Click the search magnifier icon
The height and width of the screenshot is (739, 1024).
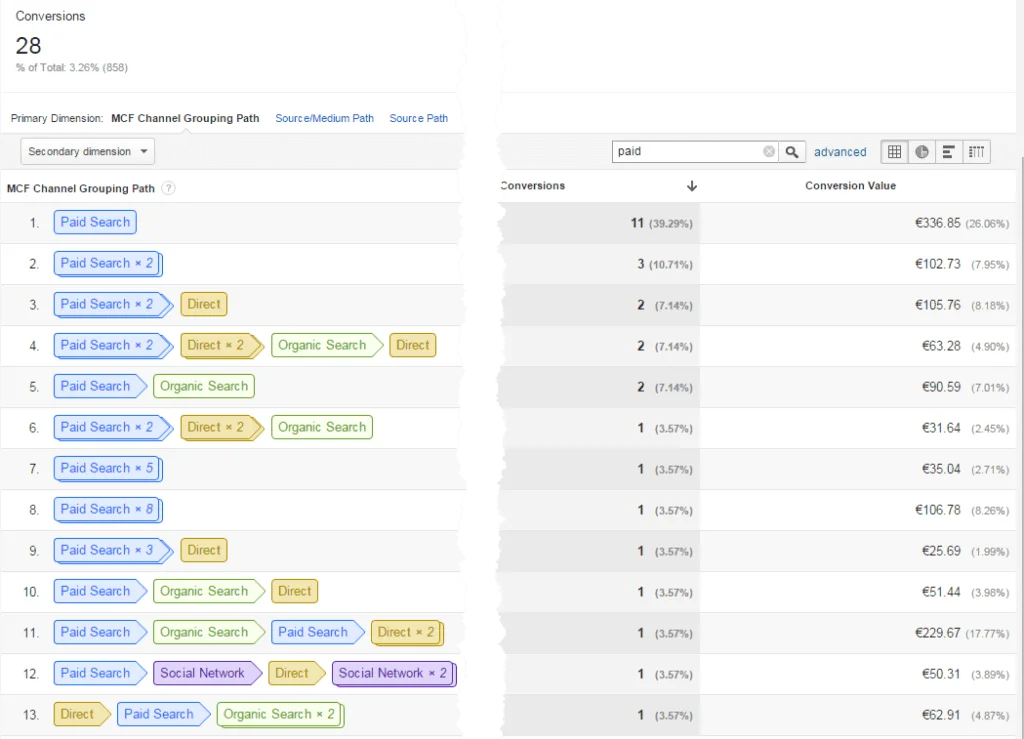[x=791, y=151]
